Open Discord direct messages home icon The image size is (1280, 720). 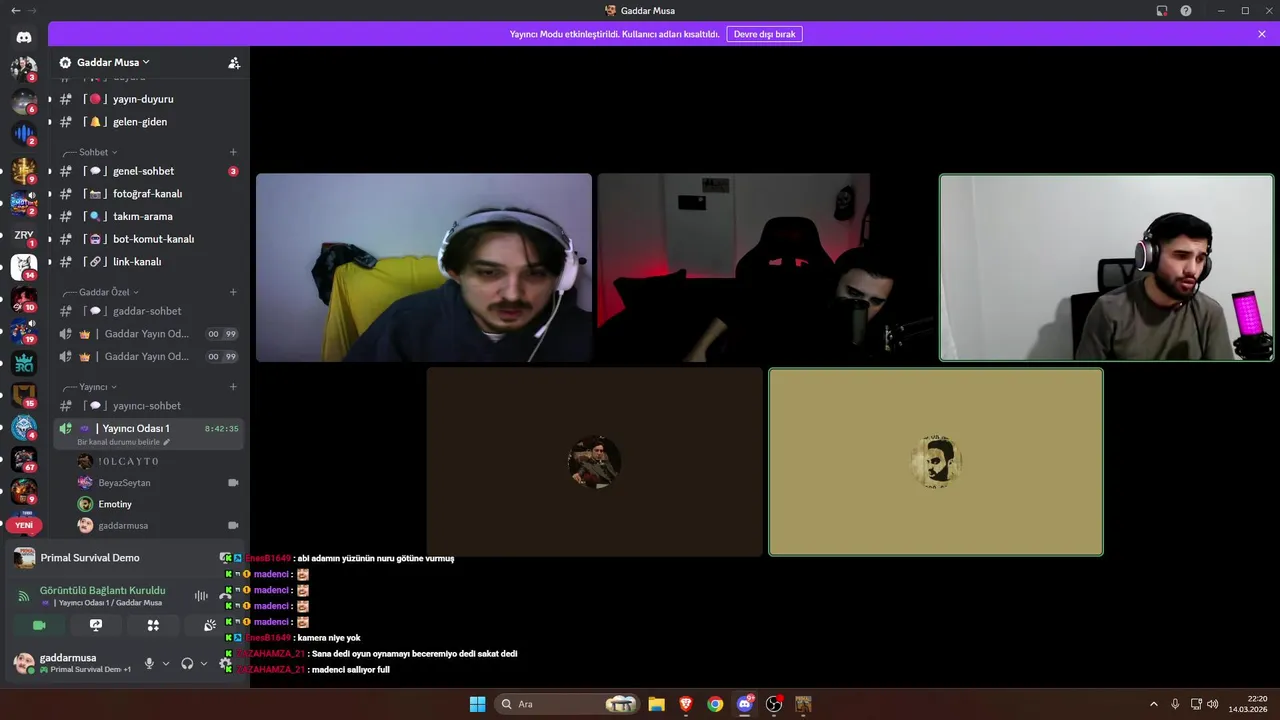[x=24, y=37]
